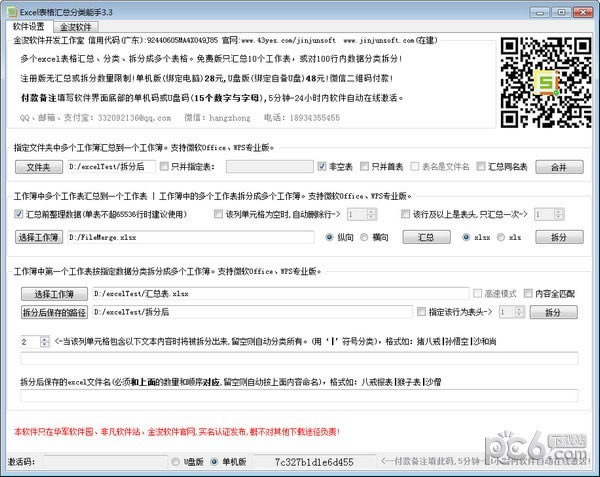This screenshot has height=477, width=600.
Task: Click the D:/FileMerge.xlsx path field
Action: (191, 238)
